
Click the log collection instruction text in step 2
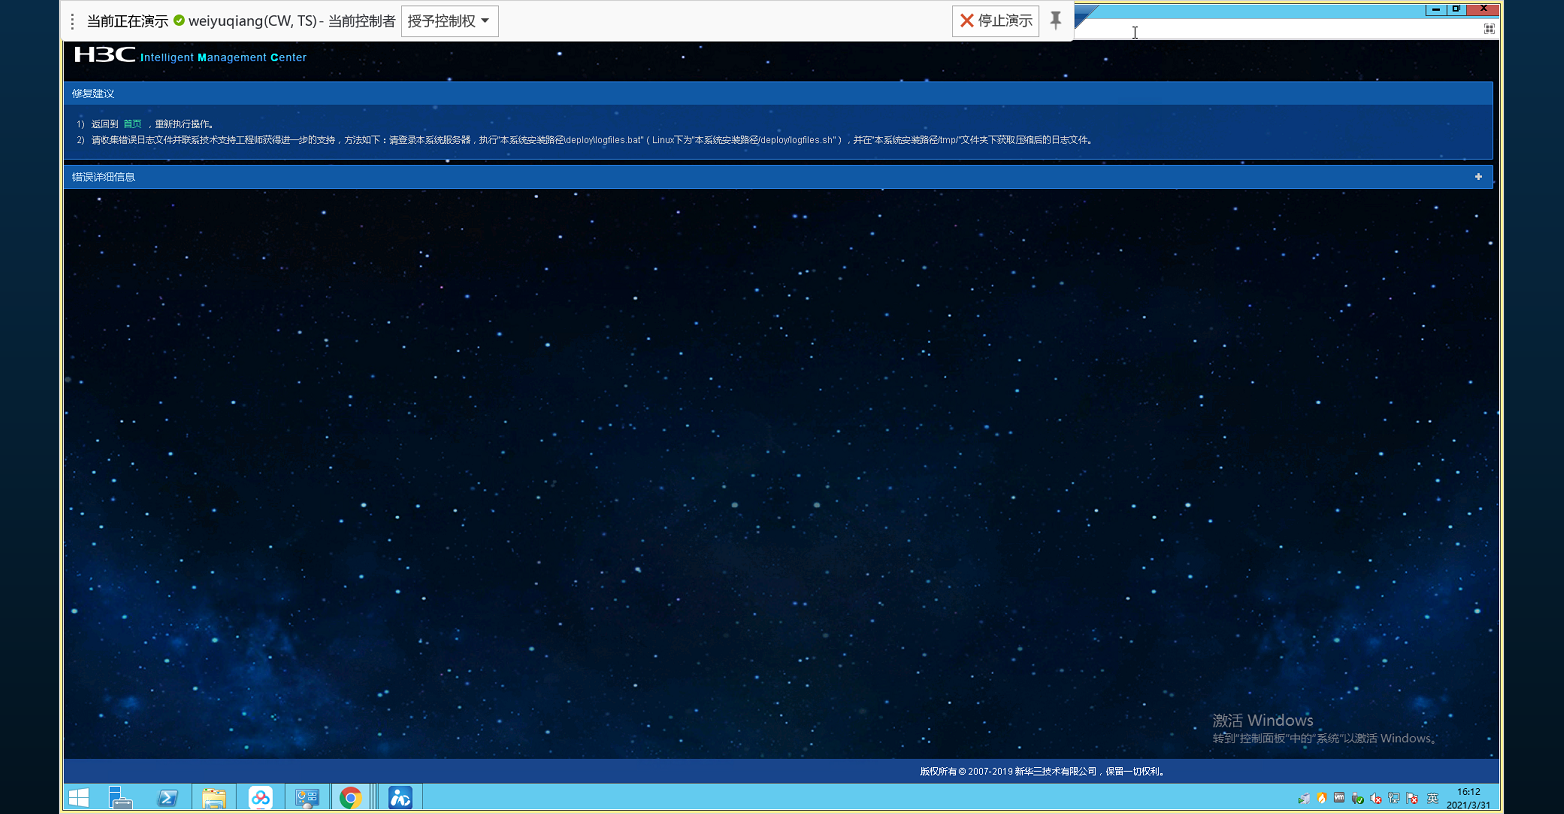[x=593, y=140]
